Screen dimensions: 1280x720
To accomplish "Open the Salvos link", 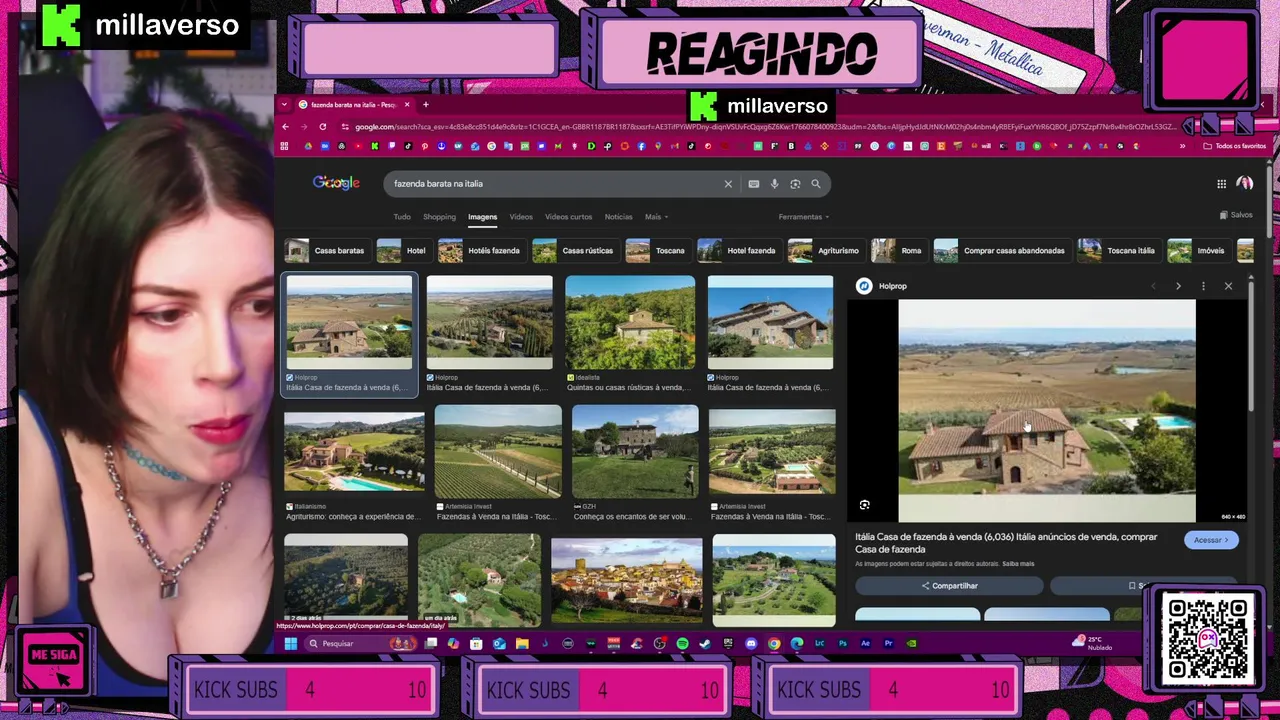I will click(x=1236, y=215).
